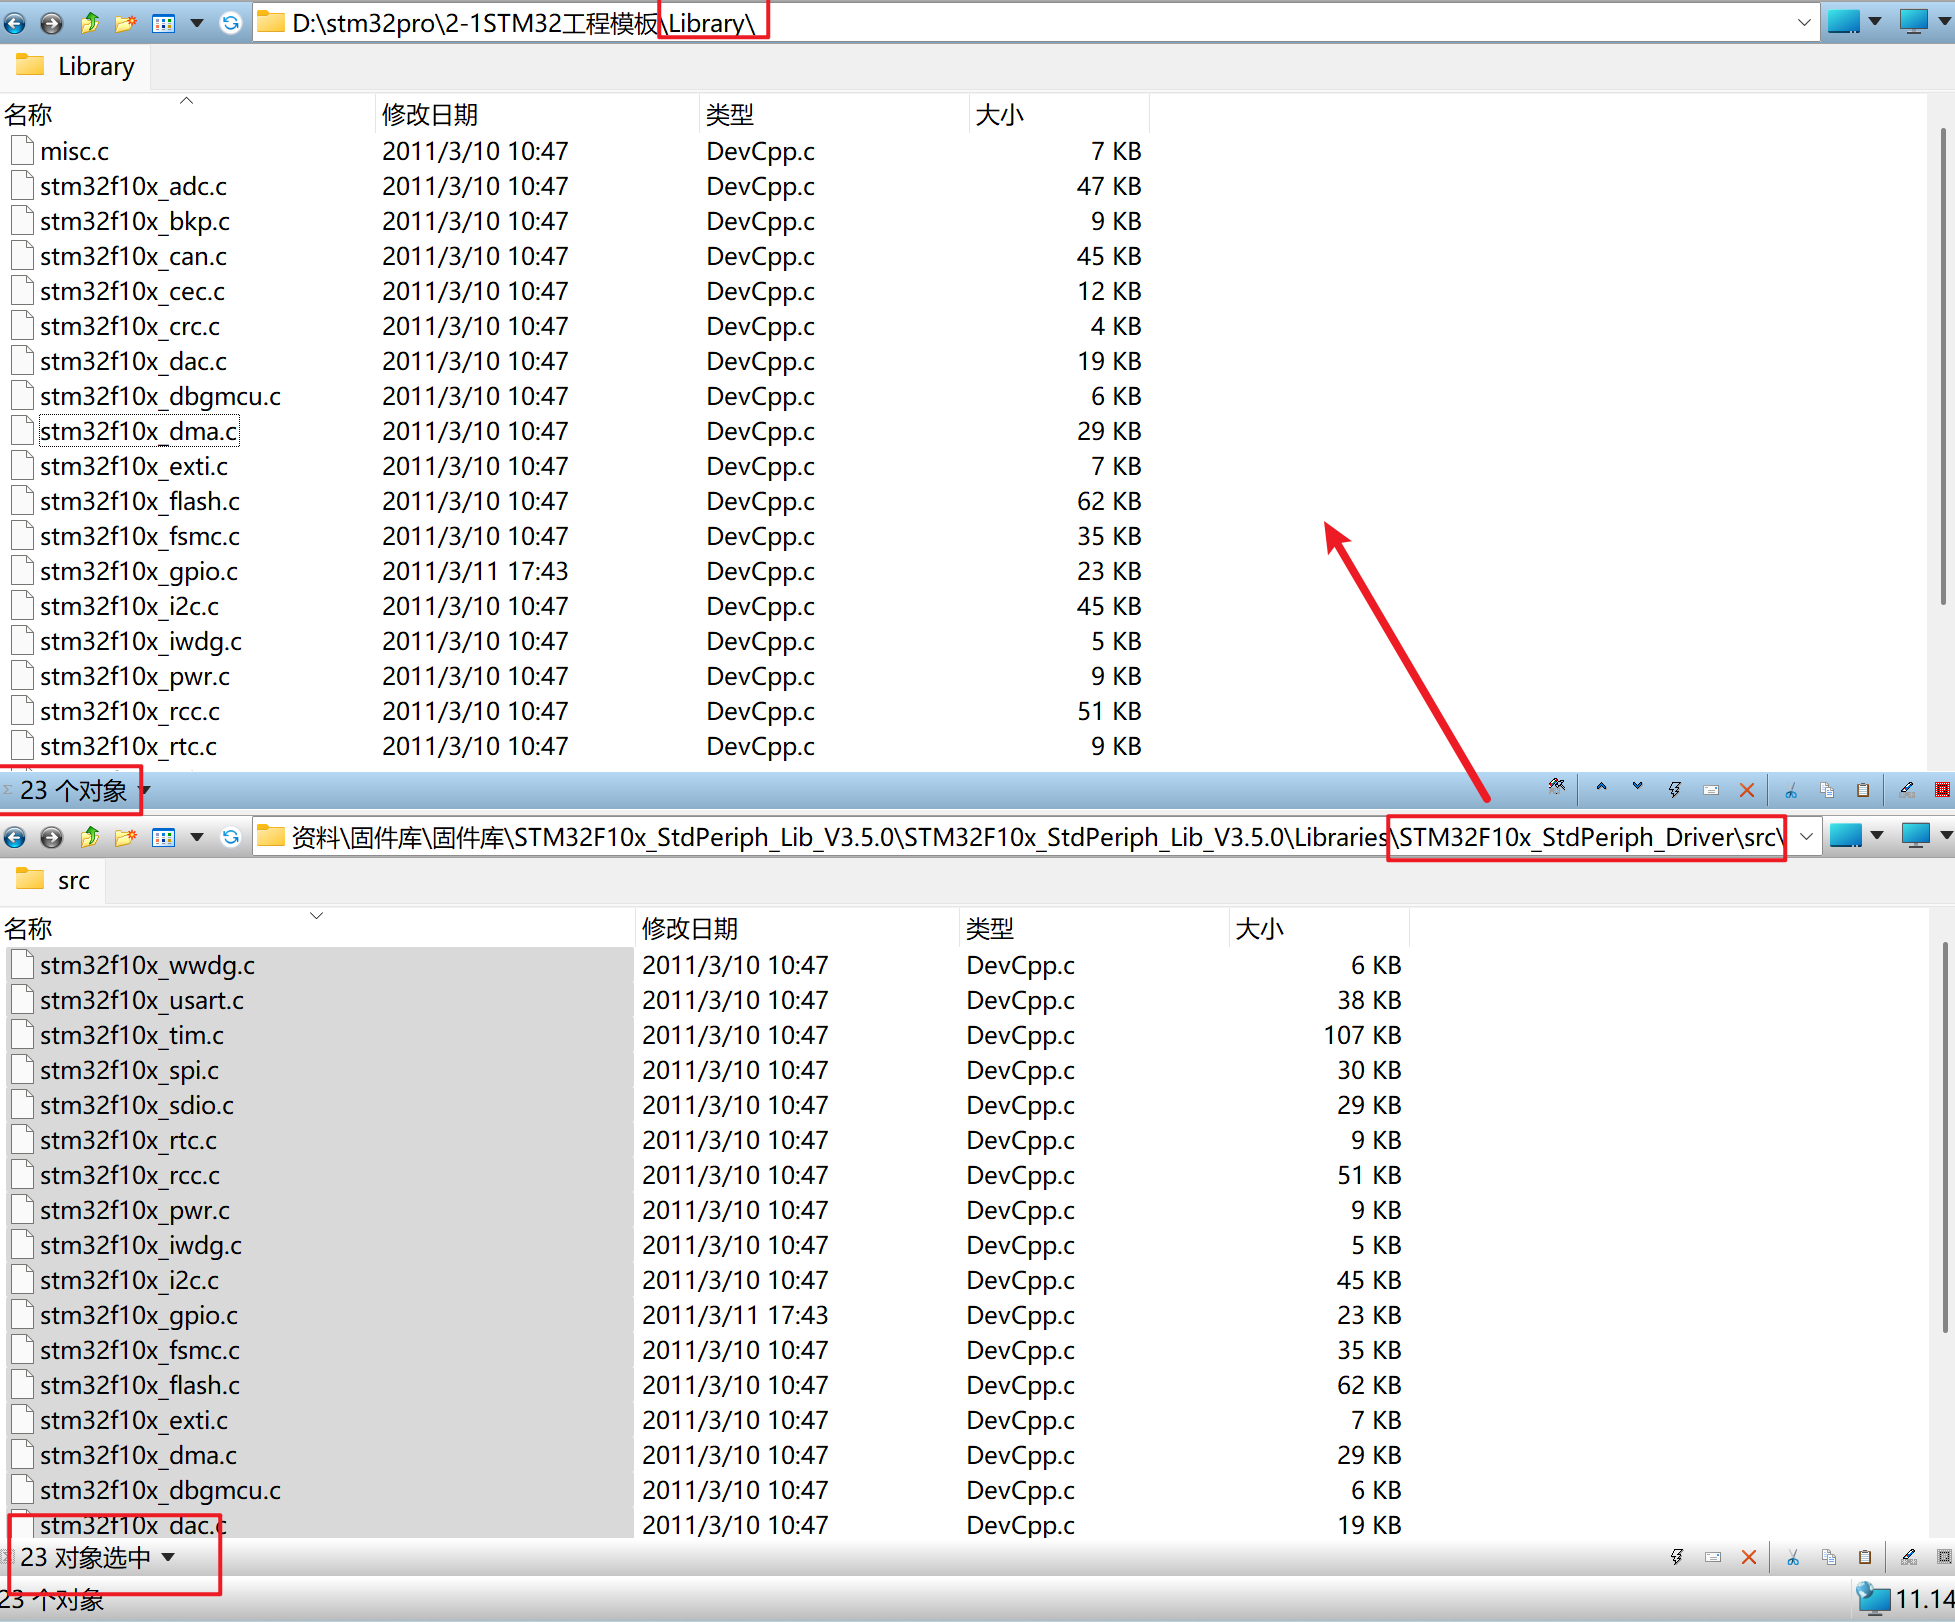Screen dimensions: 1955x1622
Task: Go up one folder in top pane
Action: [89, 23]
